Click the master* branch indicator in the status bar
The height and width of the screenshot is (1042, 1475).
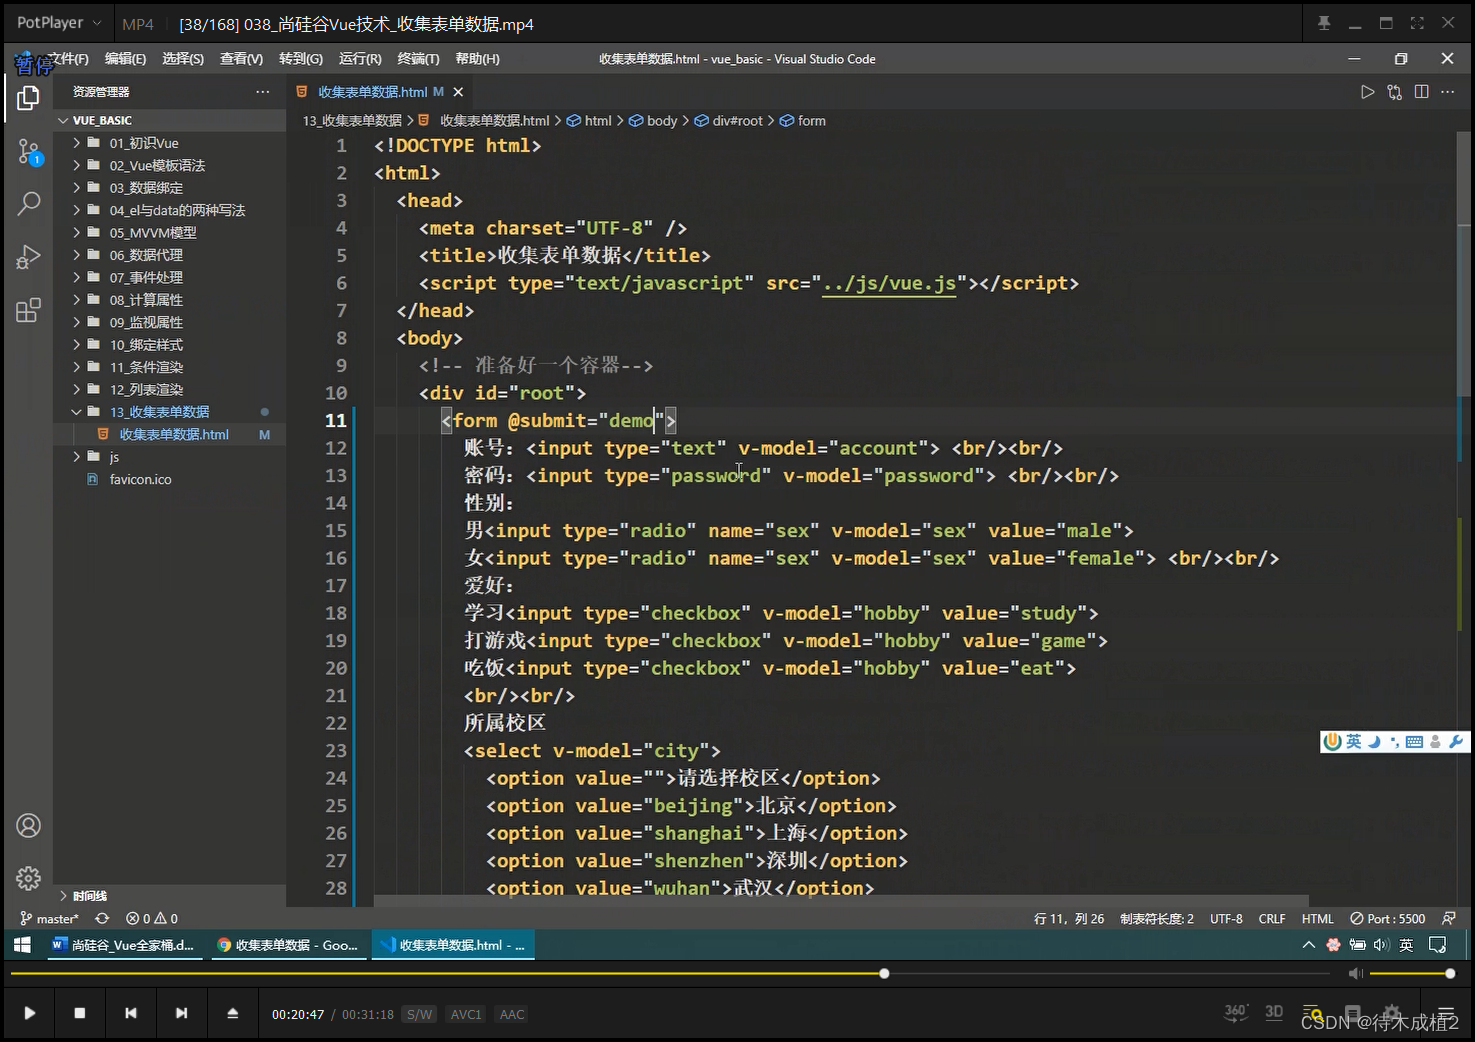coord(49,918)
